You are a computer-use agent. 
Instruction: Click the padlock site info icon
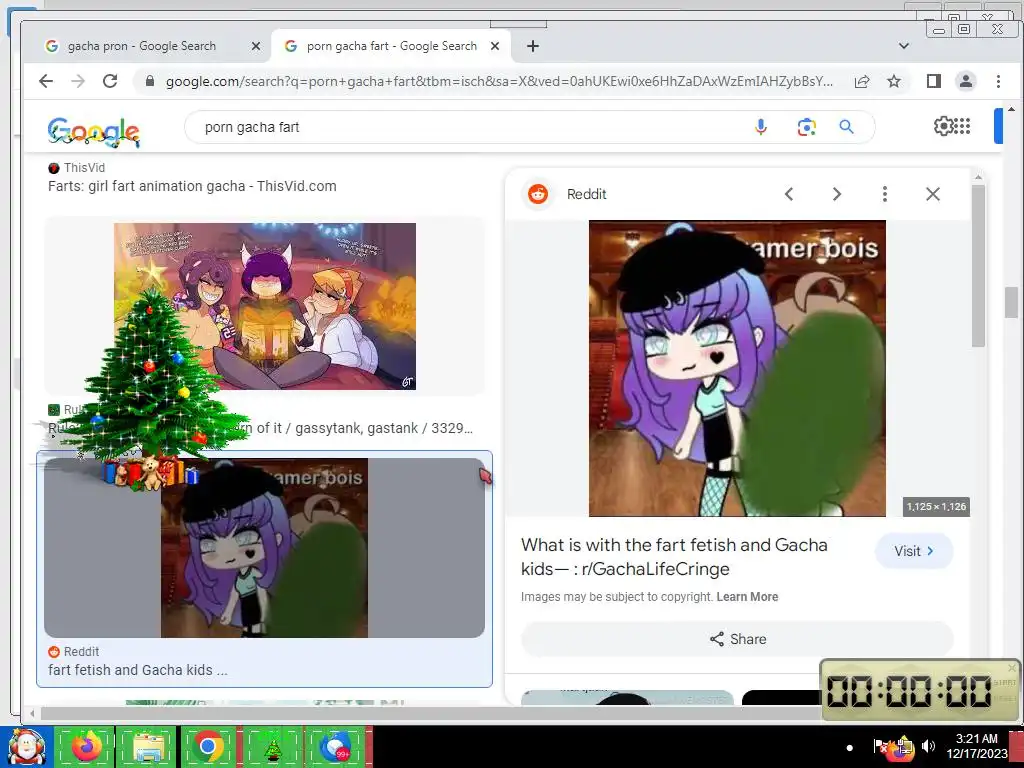coord(150,81)
